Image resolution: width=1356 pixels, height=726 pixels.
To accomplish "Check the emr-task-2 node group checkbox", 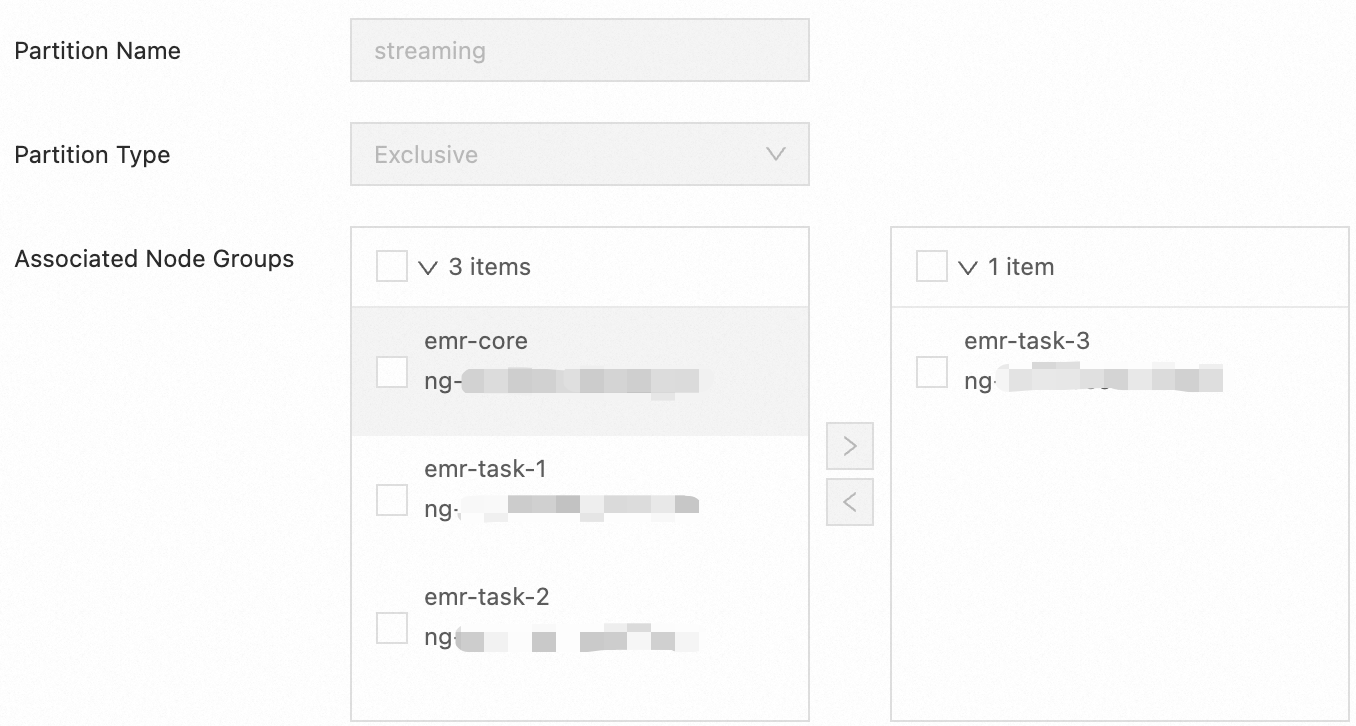I will click(392, 628).
